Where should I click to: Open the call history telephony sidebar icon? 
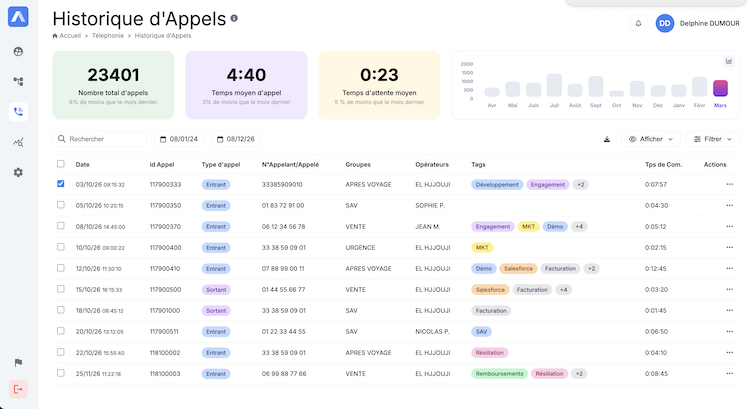click(18, 112)
